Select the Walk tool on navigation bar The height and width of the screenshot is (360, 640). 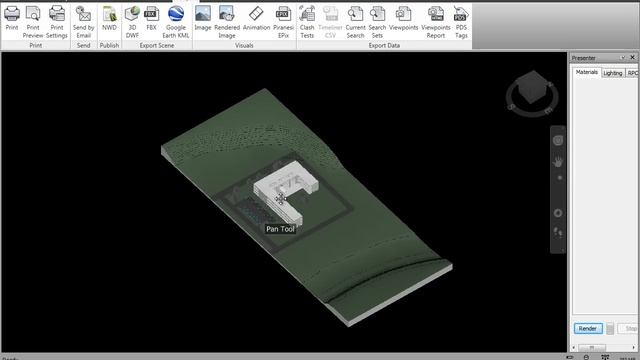tap(558, 233)
